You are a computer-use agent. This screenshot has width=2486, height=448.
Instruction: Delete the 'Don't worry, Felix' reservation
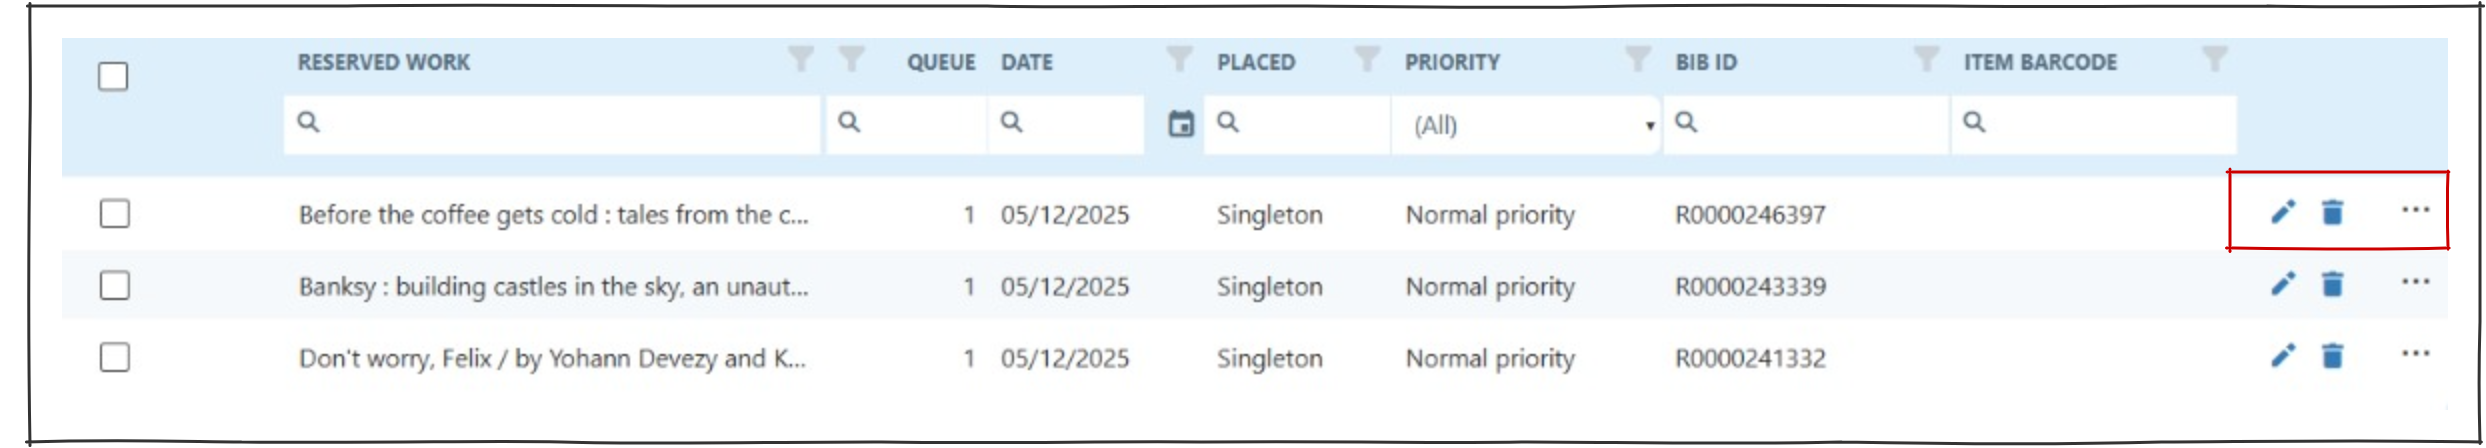pyautogui.click(x=2332, y=356)
